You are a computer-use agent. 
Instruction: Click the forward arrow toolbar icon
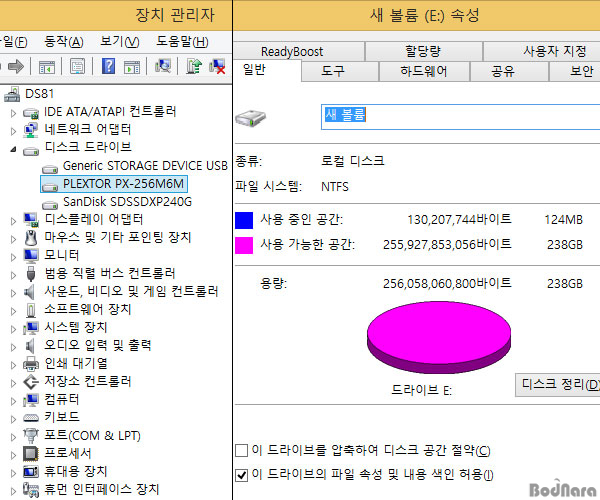pyautogui.click(x=16, y=67)
